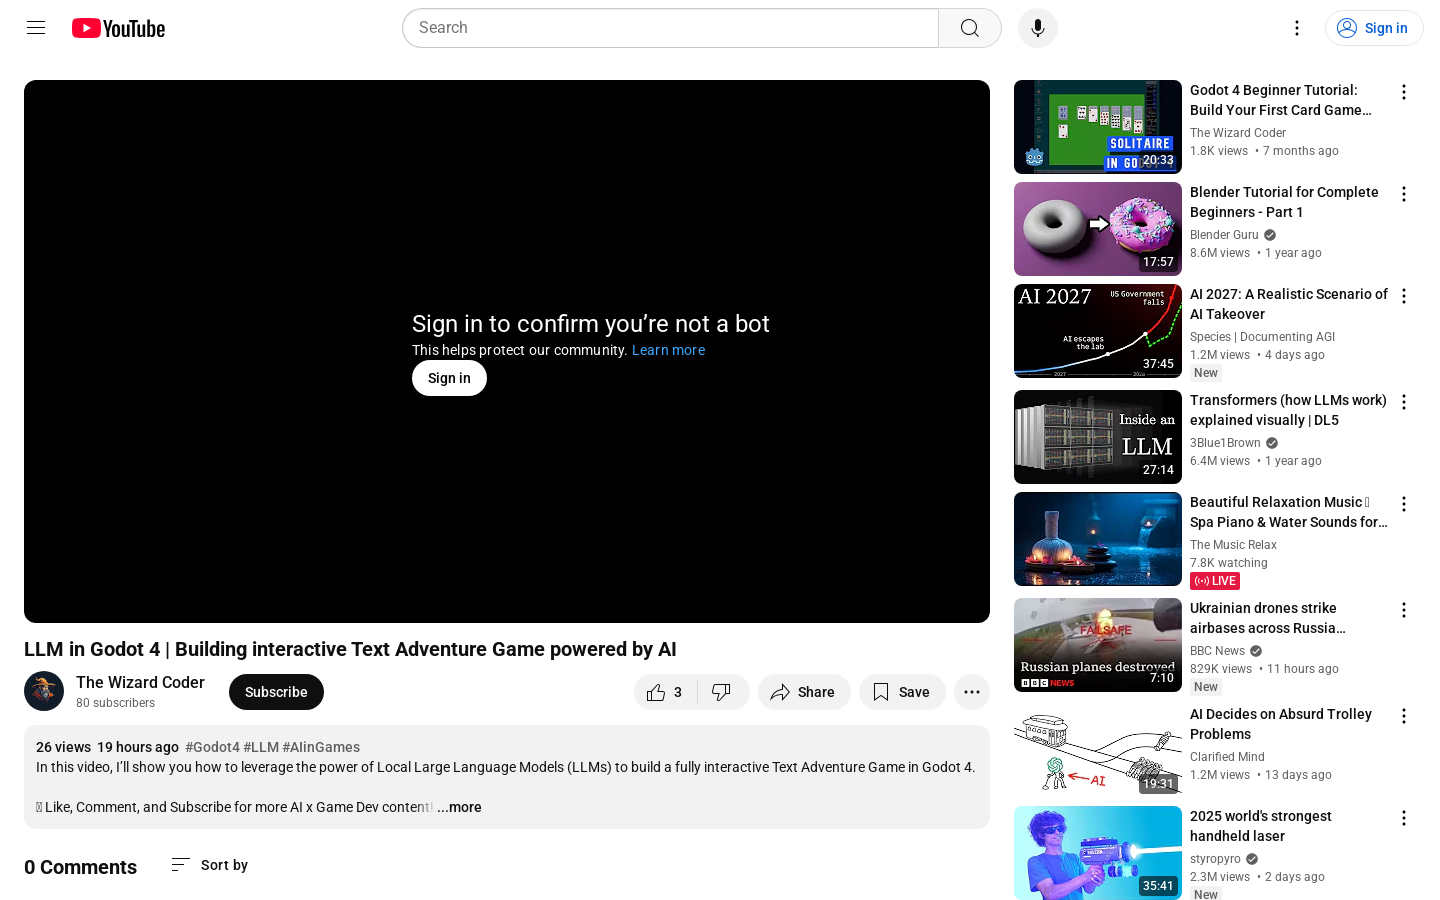Click the LIVE badge on relaxation music

point(1215,581)
